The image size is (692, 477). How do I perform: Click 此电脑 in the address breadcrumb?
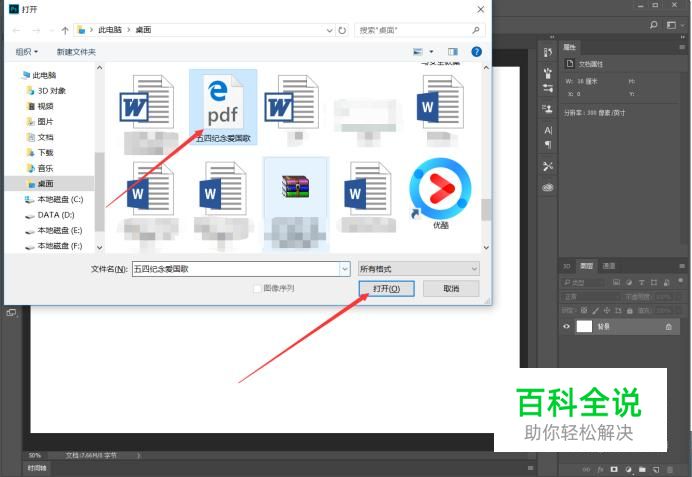click(109, 30)
